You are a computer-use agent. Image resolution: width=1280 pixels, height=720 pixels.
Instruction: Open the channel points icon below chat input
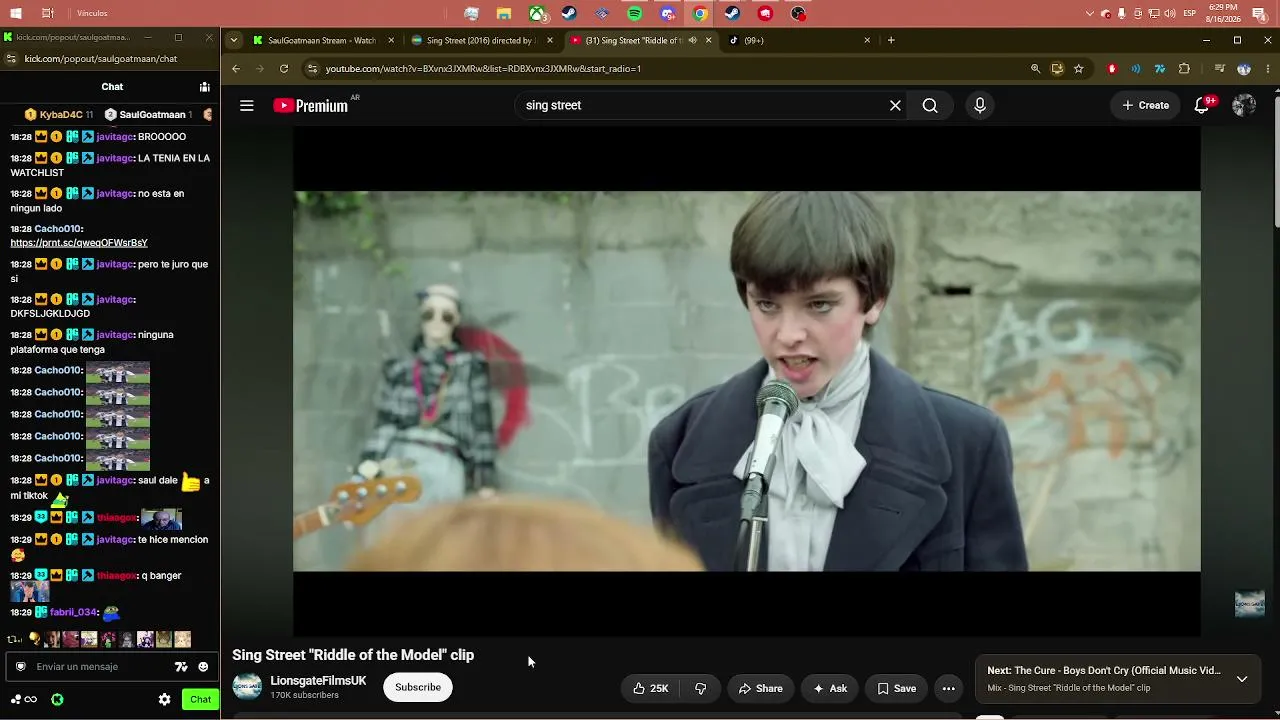[x=24, y=699]
